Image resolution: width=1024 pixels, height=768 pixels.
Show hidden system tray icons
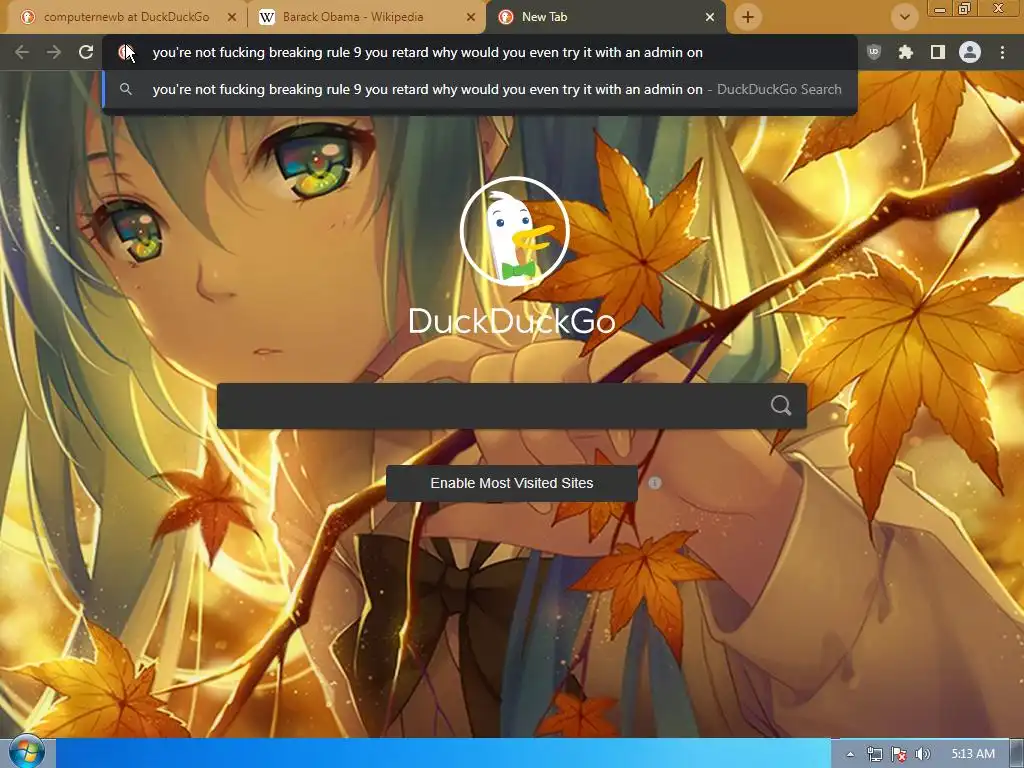coord(850,754)
